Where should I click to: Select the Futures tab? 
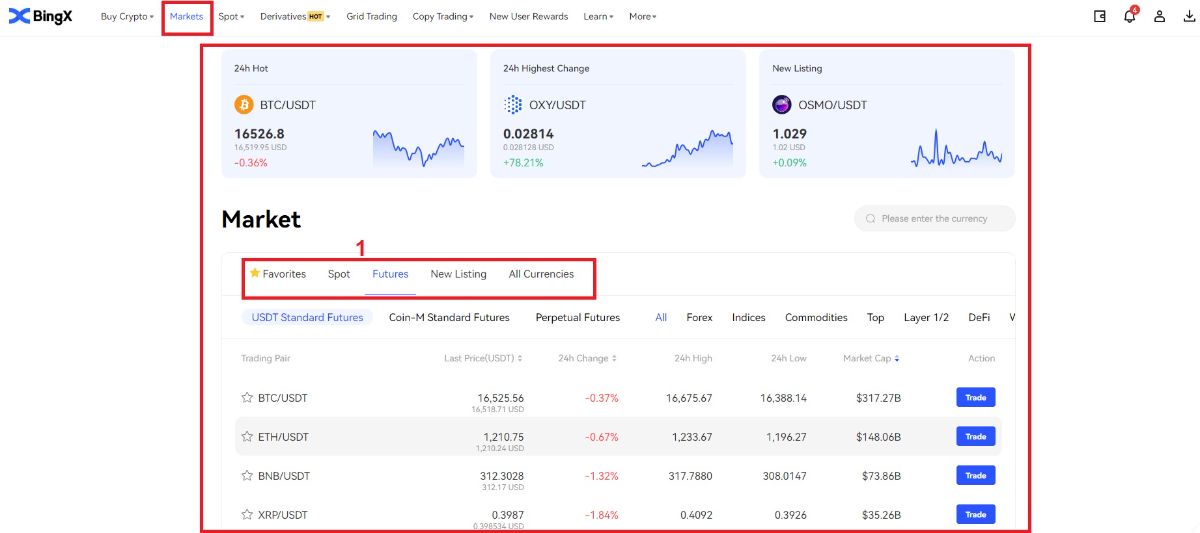click(x=390, y=274)
